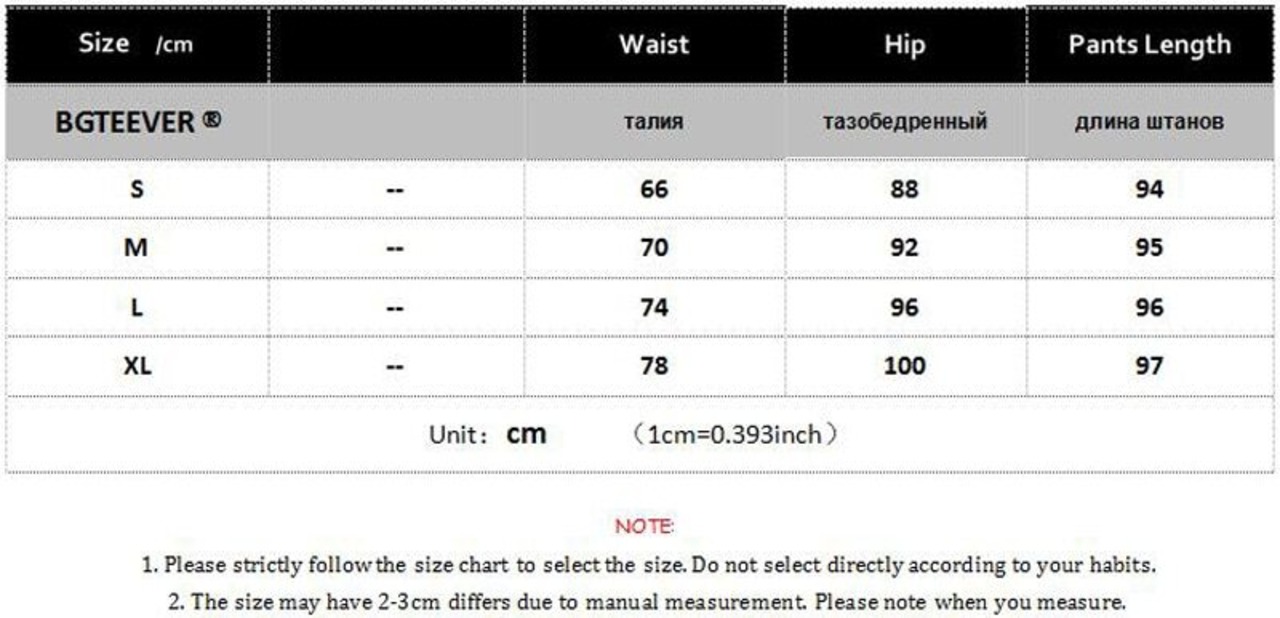The height and width of the screenshot is (618, 1280).
Task: Click hip value 92 for size M
Action: click(x=904, y=247)
